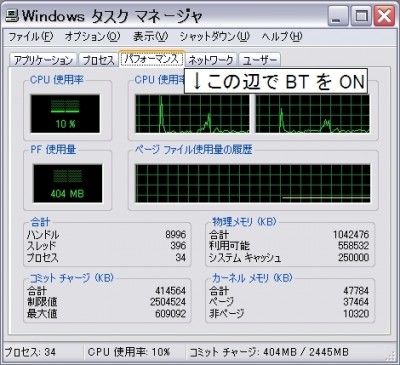Select the パフォーマンス tab
This screenshot has width=400, height=365.
tap(152, 59)
